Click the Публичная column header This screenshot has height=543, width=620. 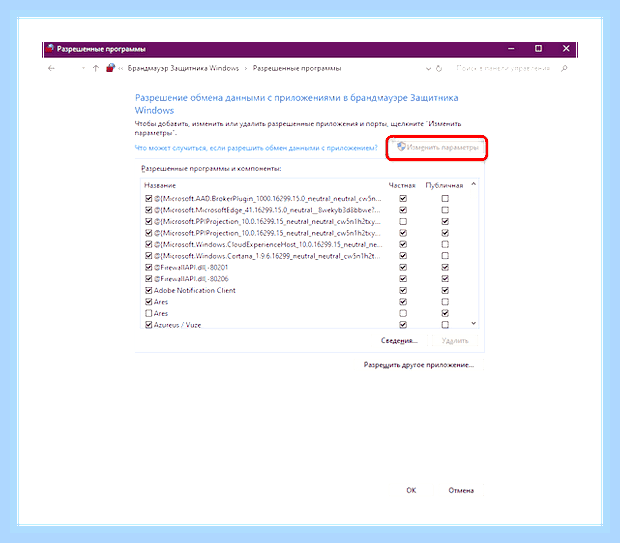pos(444,185)
